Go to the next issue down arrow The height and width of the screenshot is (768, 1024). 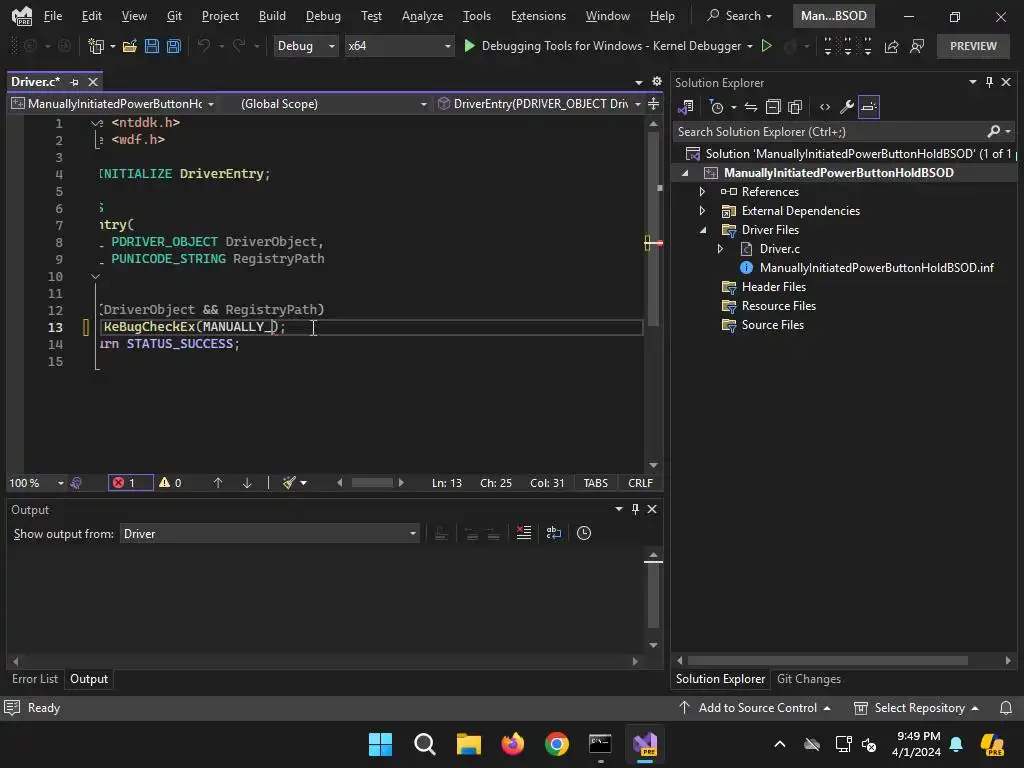pyautogui.click(x=247, y=483)
